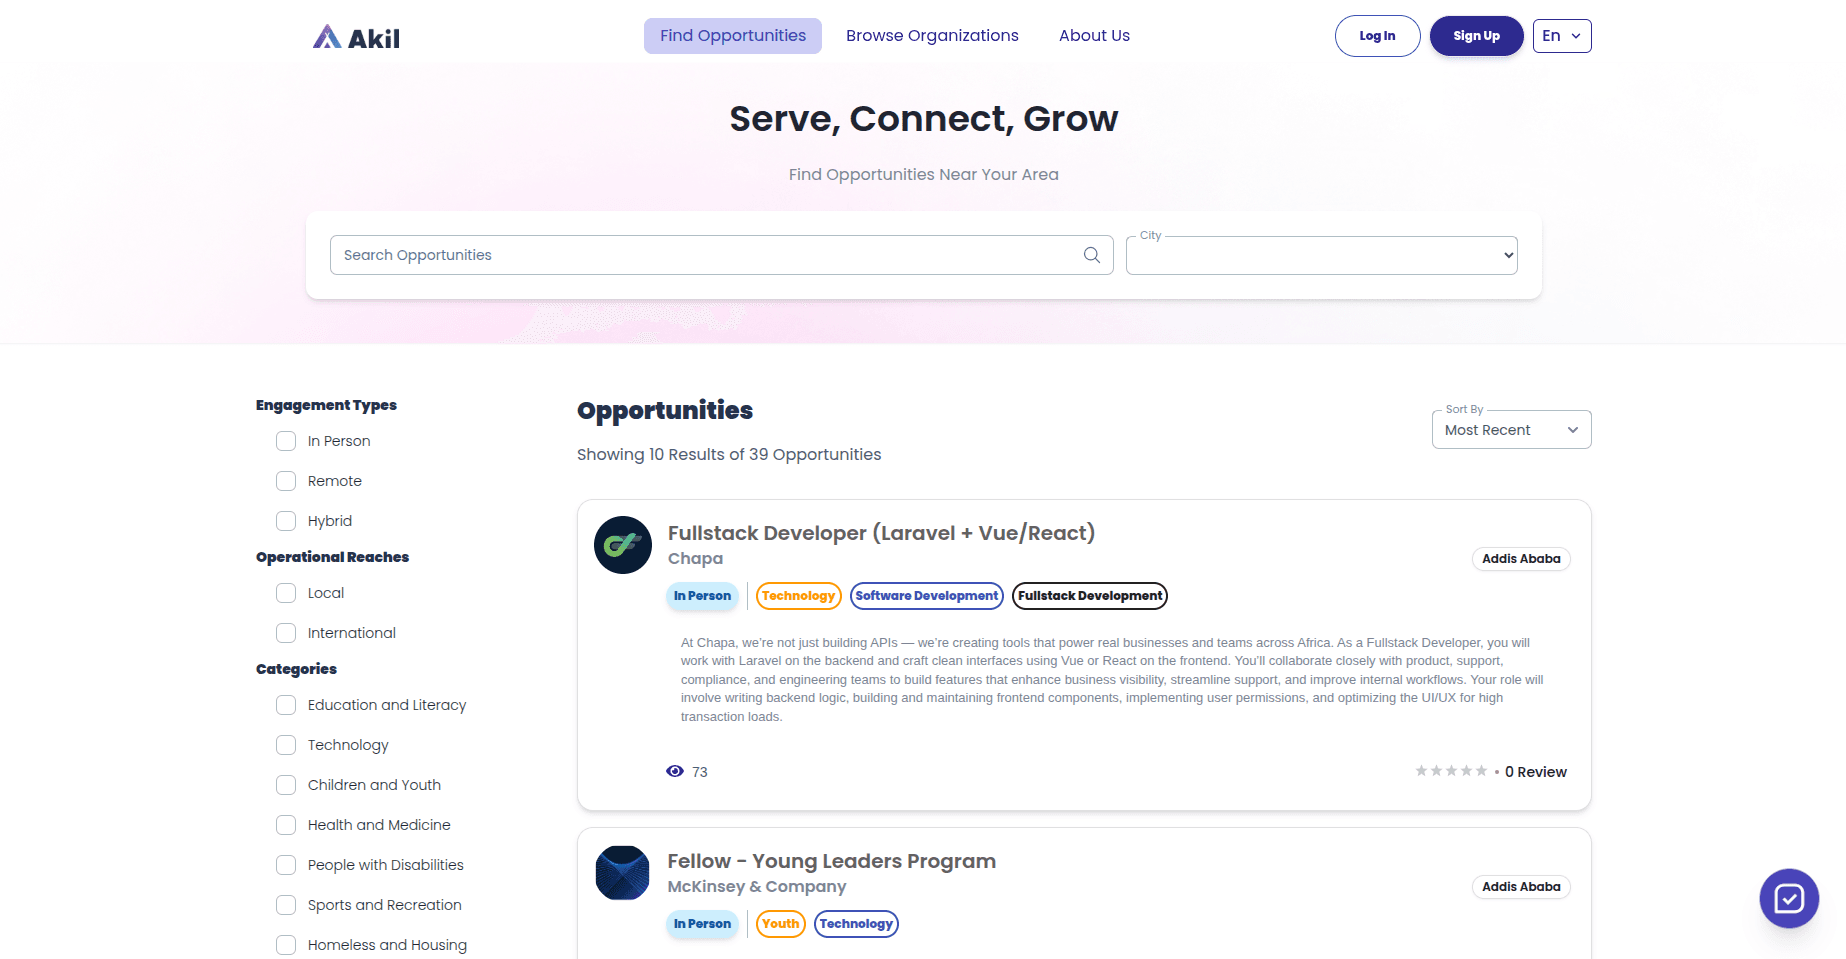Enable the Local operational reach filter
The width and height of the screenshot is (1846, 959).
point(286,593)
